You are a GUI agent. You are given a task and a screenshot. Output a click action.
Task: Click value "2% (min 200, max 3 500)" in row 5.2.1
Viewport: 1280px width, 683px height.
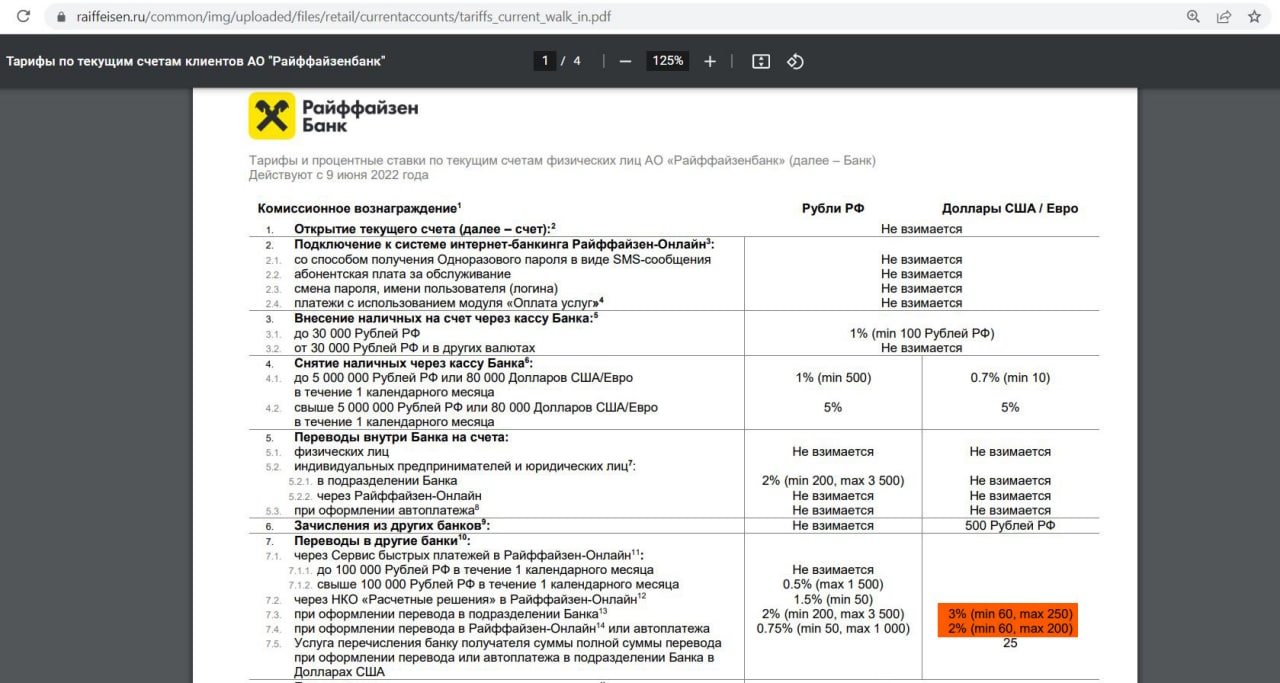tap(832, 481)
